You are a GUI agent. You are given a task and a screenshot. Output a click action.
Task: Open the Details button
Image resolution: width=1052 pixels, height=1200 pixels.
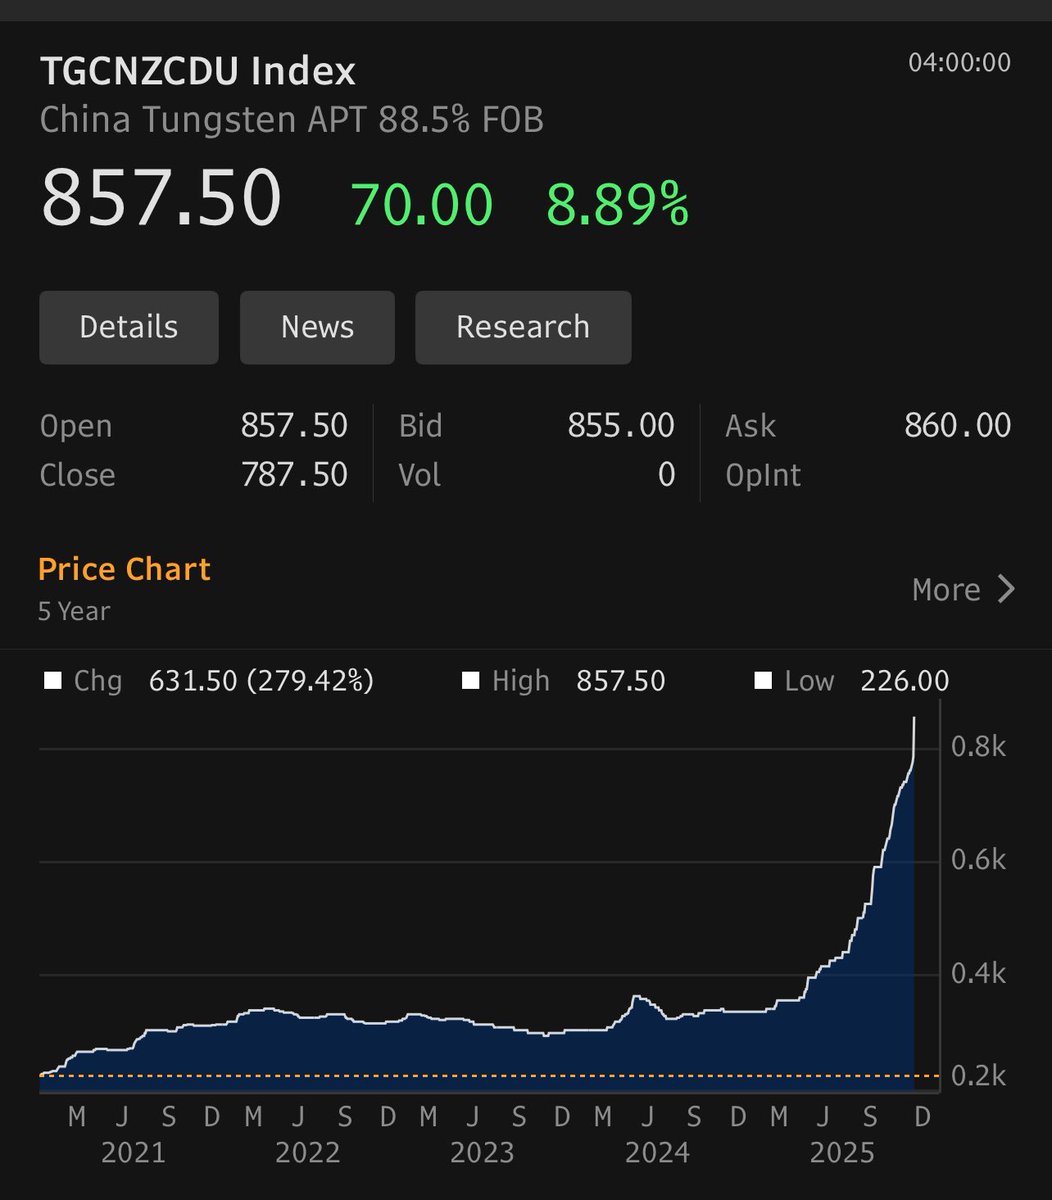point(129,327)
